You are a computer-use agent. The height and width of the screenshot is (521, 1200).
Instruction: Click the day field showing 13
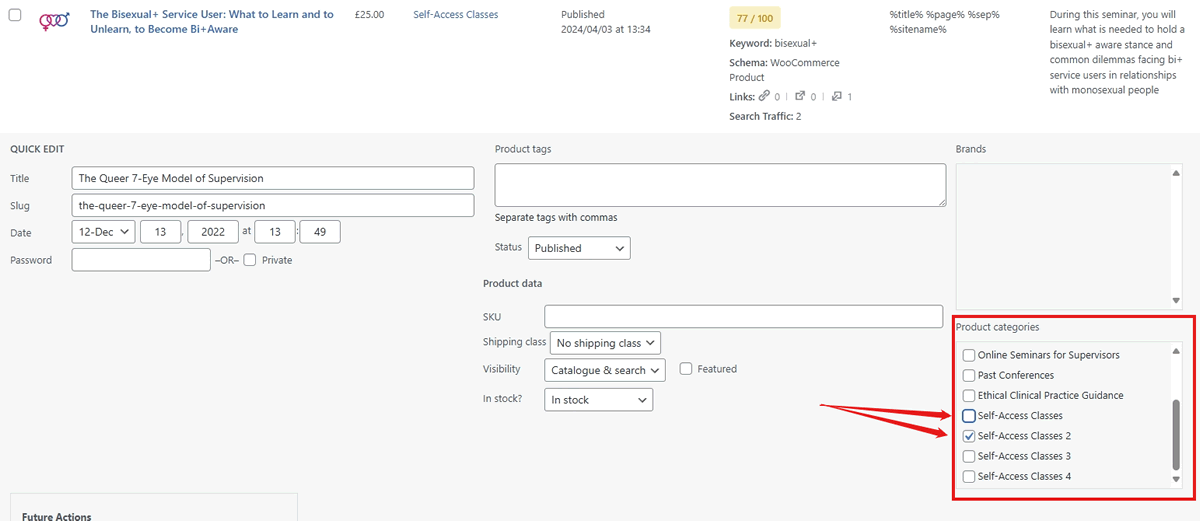point(160,232)
